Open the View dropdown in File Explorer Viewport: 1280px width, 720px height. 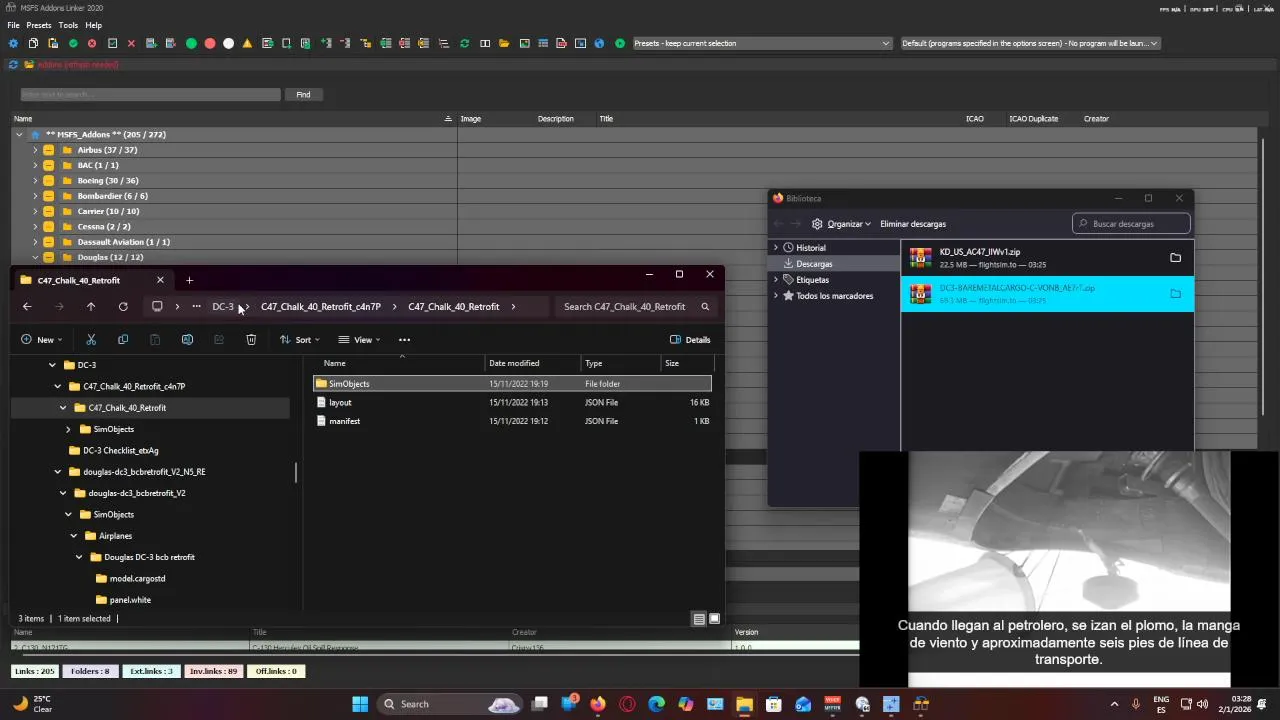click(x=359, y=340)
